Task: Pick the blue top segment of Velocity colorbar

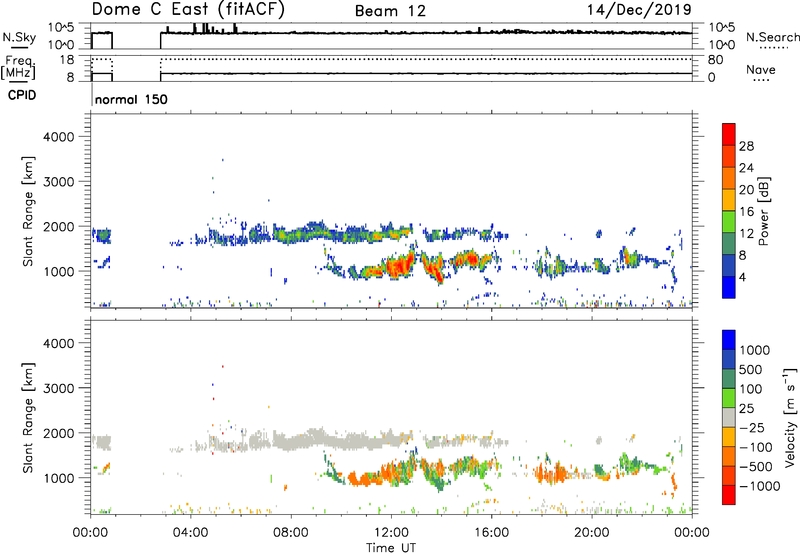Action: [729, 340]
